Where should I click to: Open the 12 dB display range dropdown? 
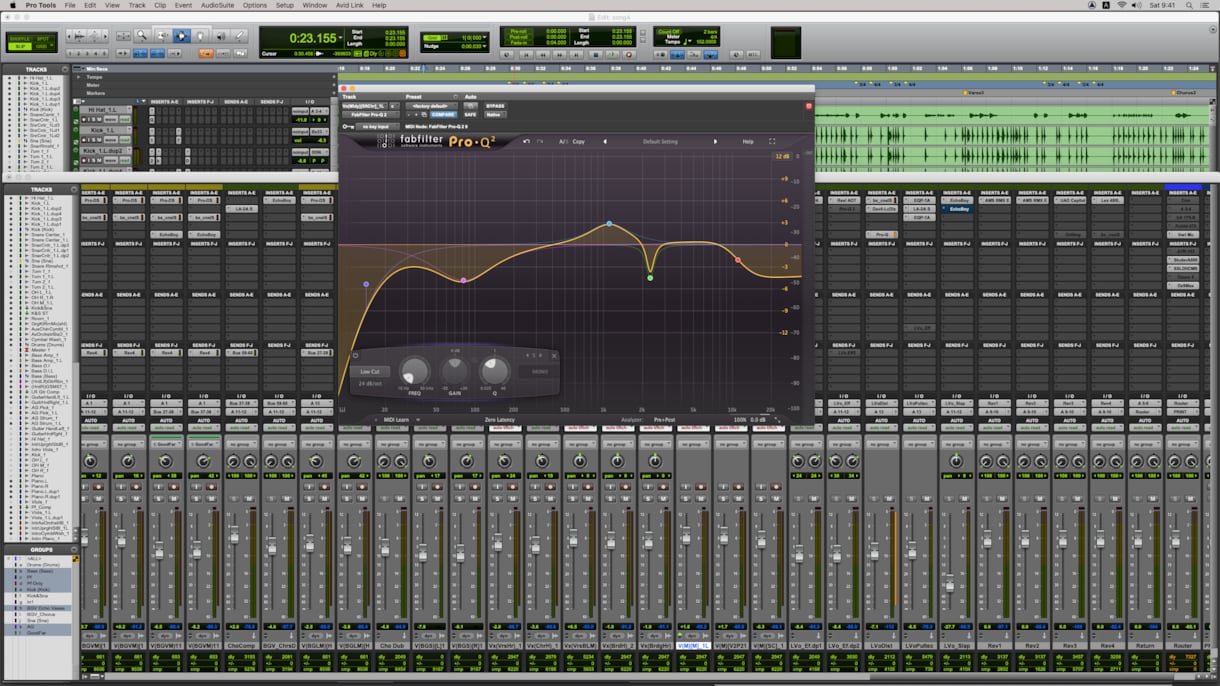coord(781,156)
